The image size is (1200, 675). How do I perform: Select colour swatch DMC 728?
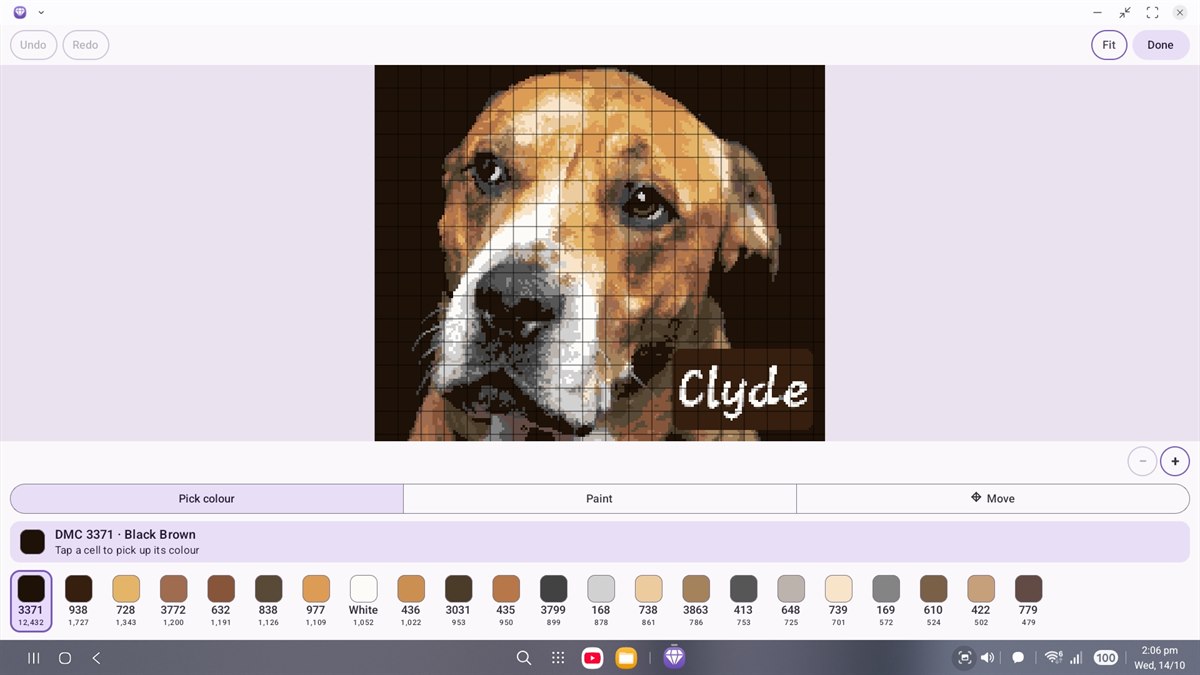[126, 601]
